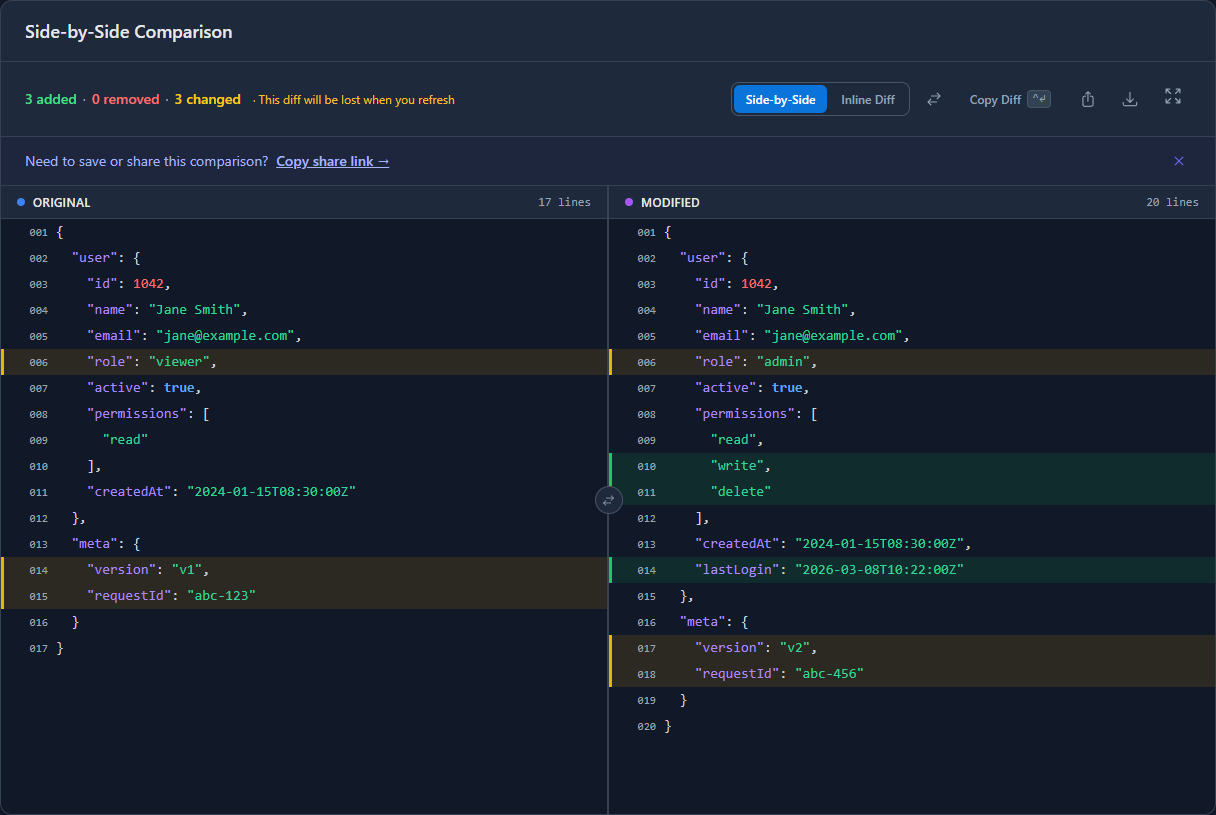Image resolution: width=1216 pixels, height=815 pixels.
Task: Open the share diff icon
Action: click(1087, 99)
